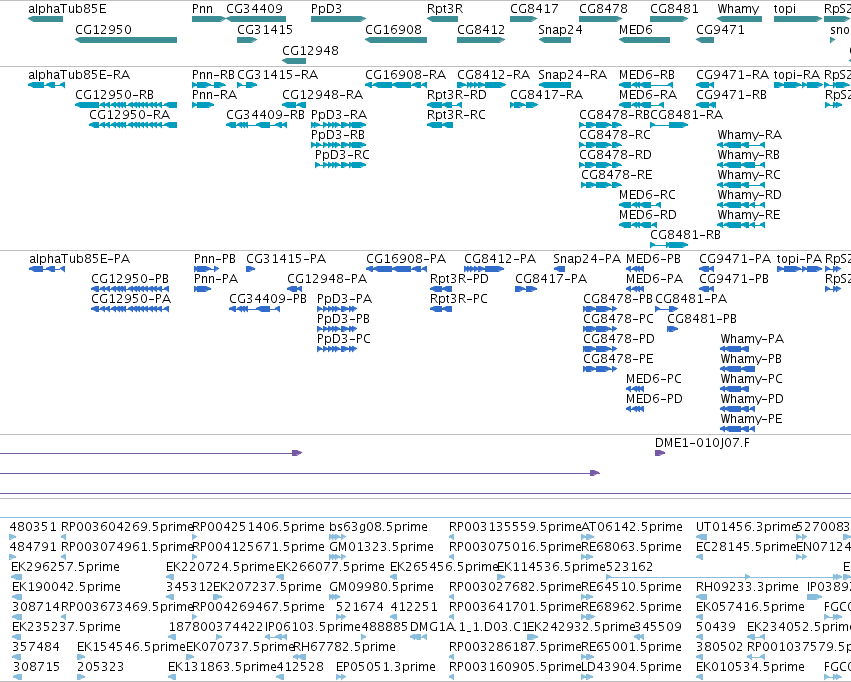Click the CG34409 gene label
The width and height of the screenshot is (851, 682).
point(255,9)
